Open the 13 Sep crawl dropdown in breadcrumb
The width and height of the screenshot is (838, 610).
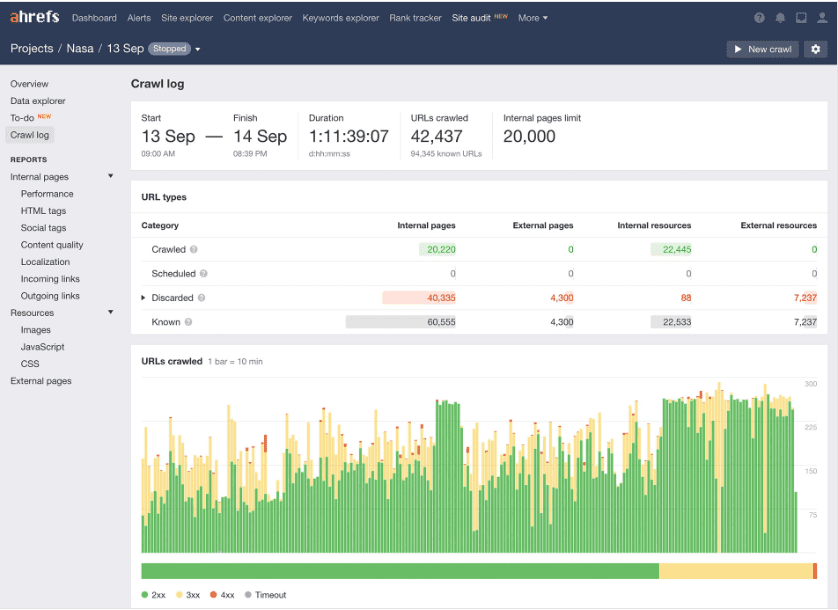pyautogui.click(x=199, y=48)
